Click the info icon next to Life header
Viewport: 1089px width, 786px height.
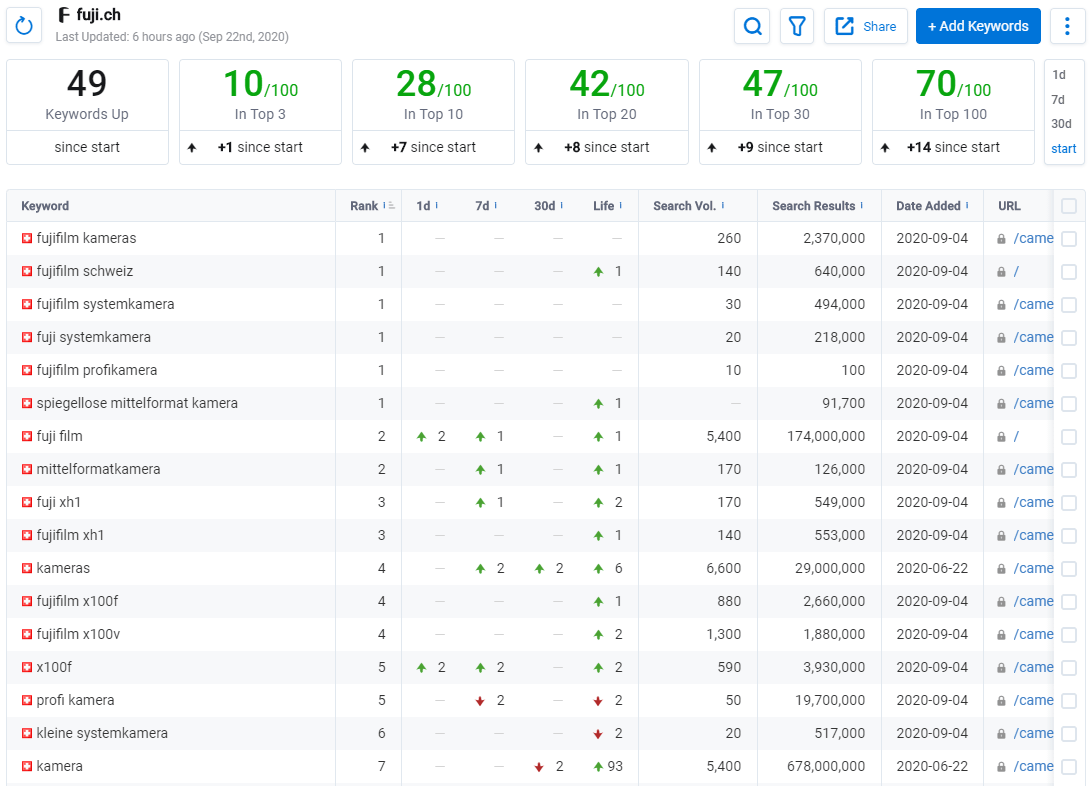tap(620, 206)
